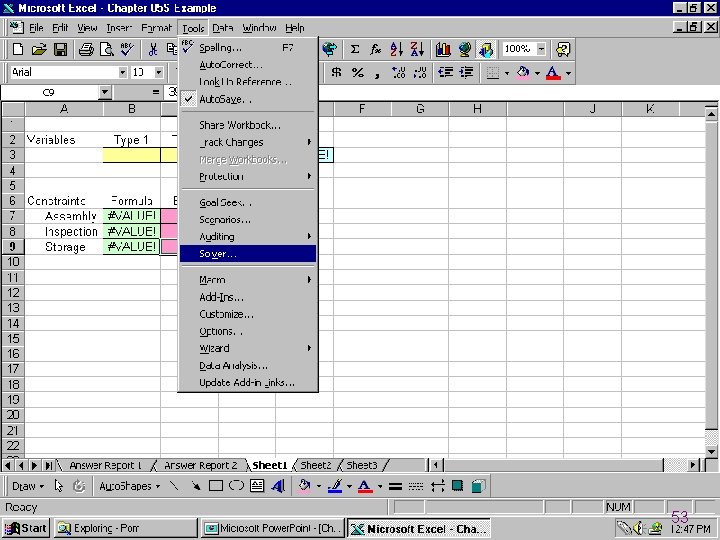Click the Cut scissors icon
The width and height of the screenshot is (720, 540).
[153, 49]
